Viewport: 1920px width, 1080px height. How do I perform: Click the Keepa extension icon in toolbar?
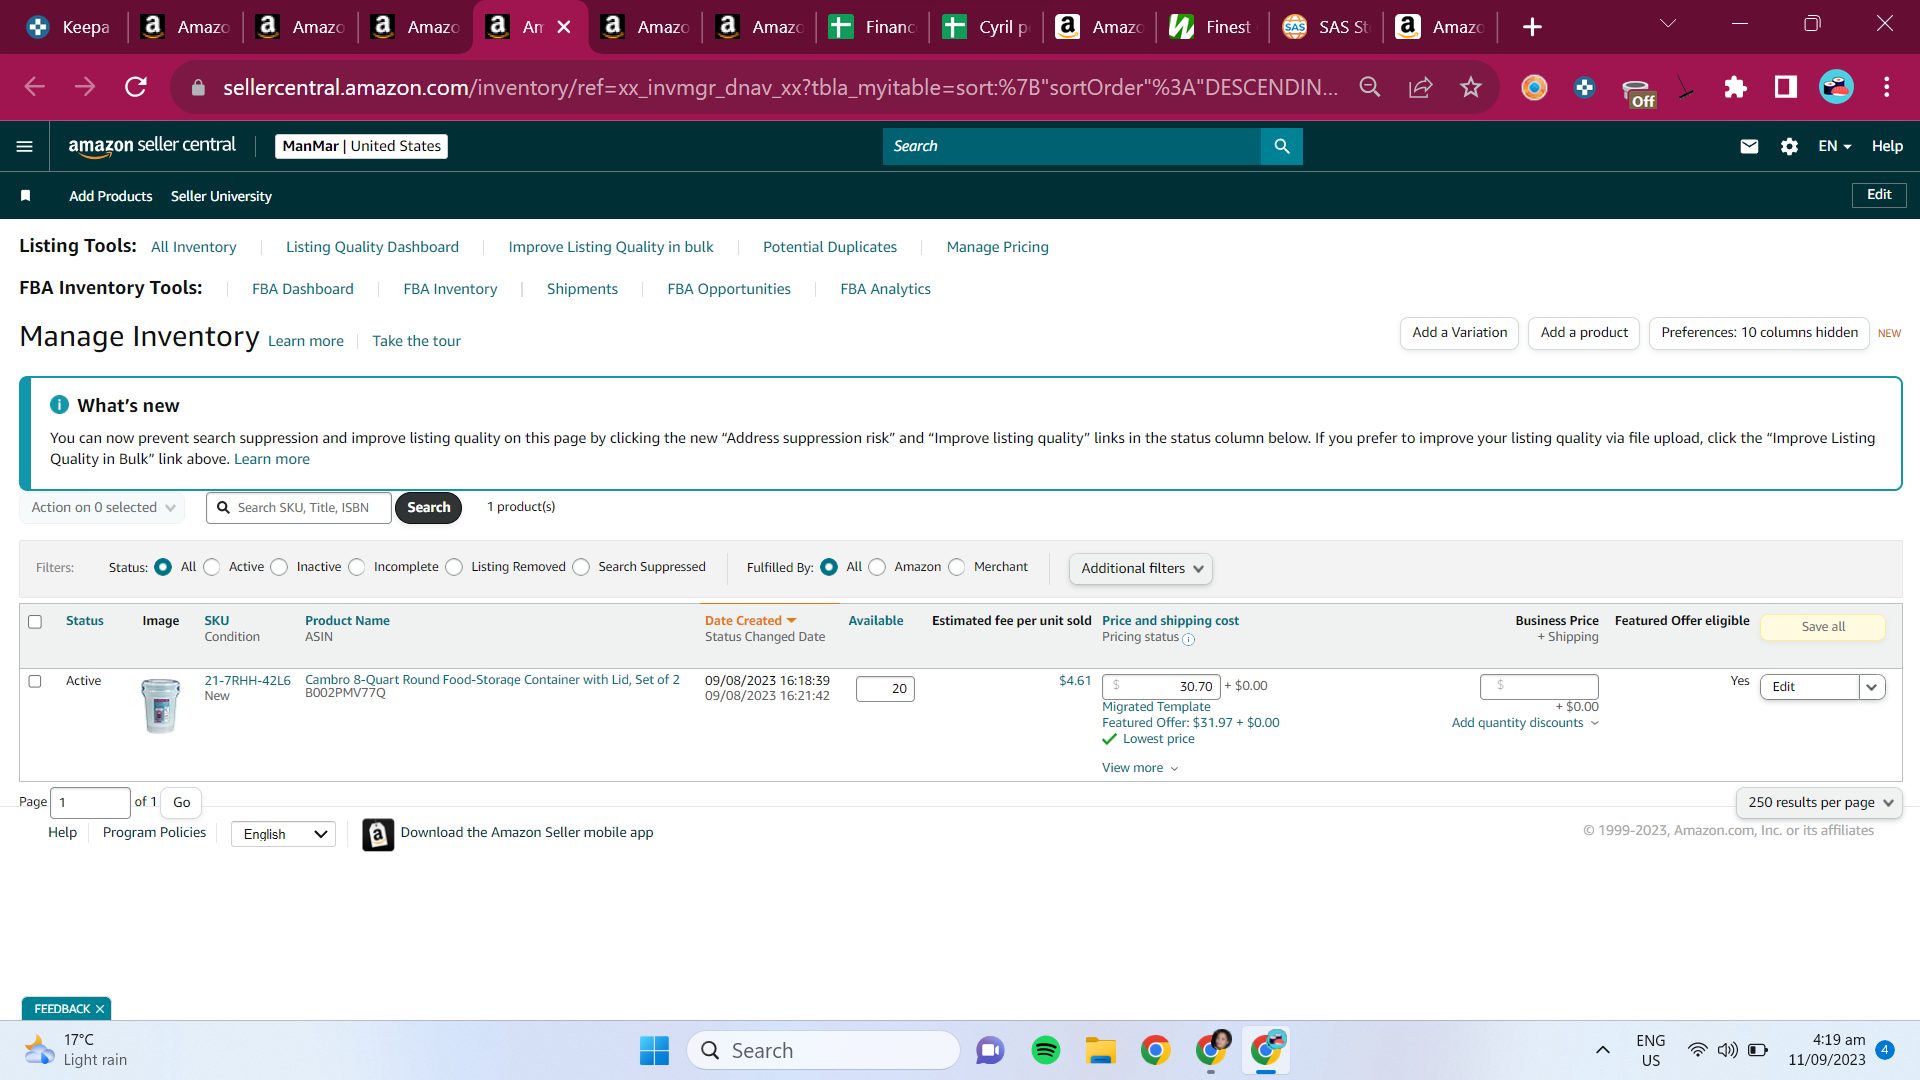(1584, 87)
